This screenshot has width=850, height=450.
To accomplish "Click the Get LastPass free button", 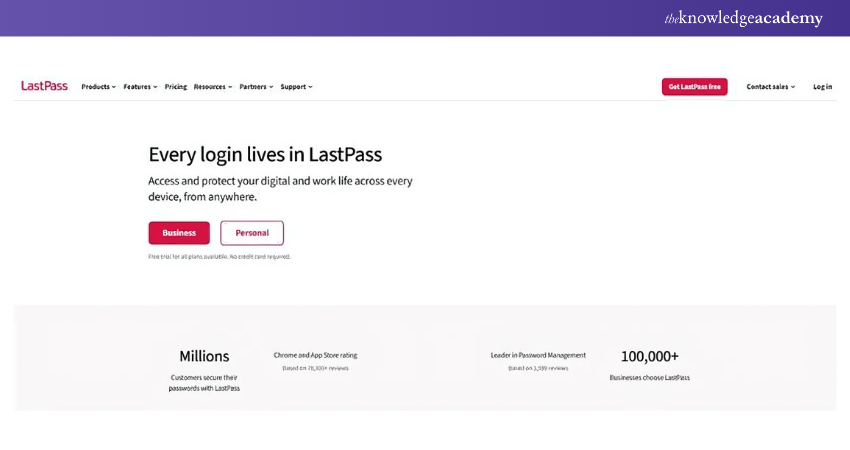I will [694, 87].
